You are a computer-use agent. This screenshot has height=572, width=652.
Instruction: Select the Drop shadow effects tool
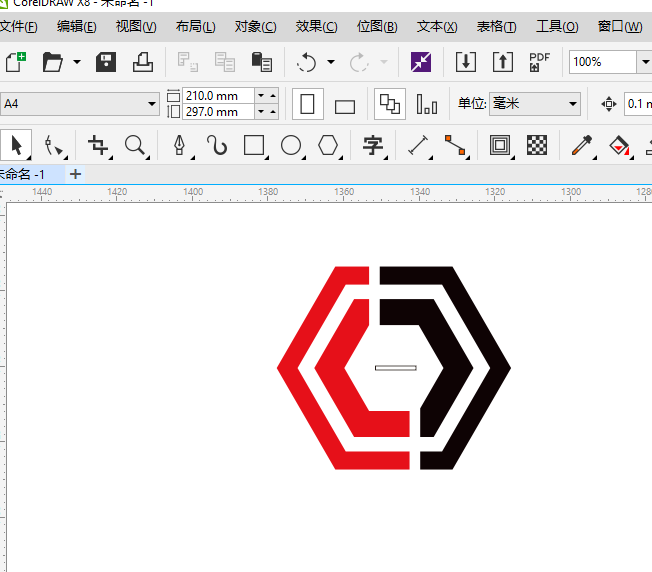(x=500, y=146)
